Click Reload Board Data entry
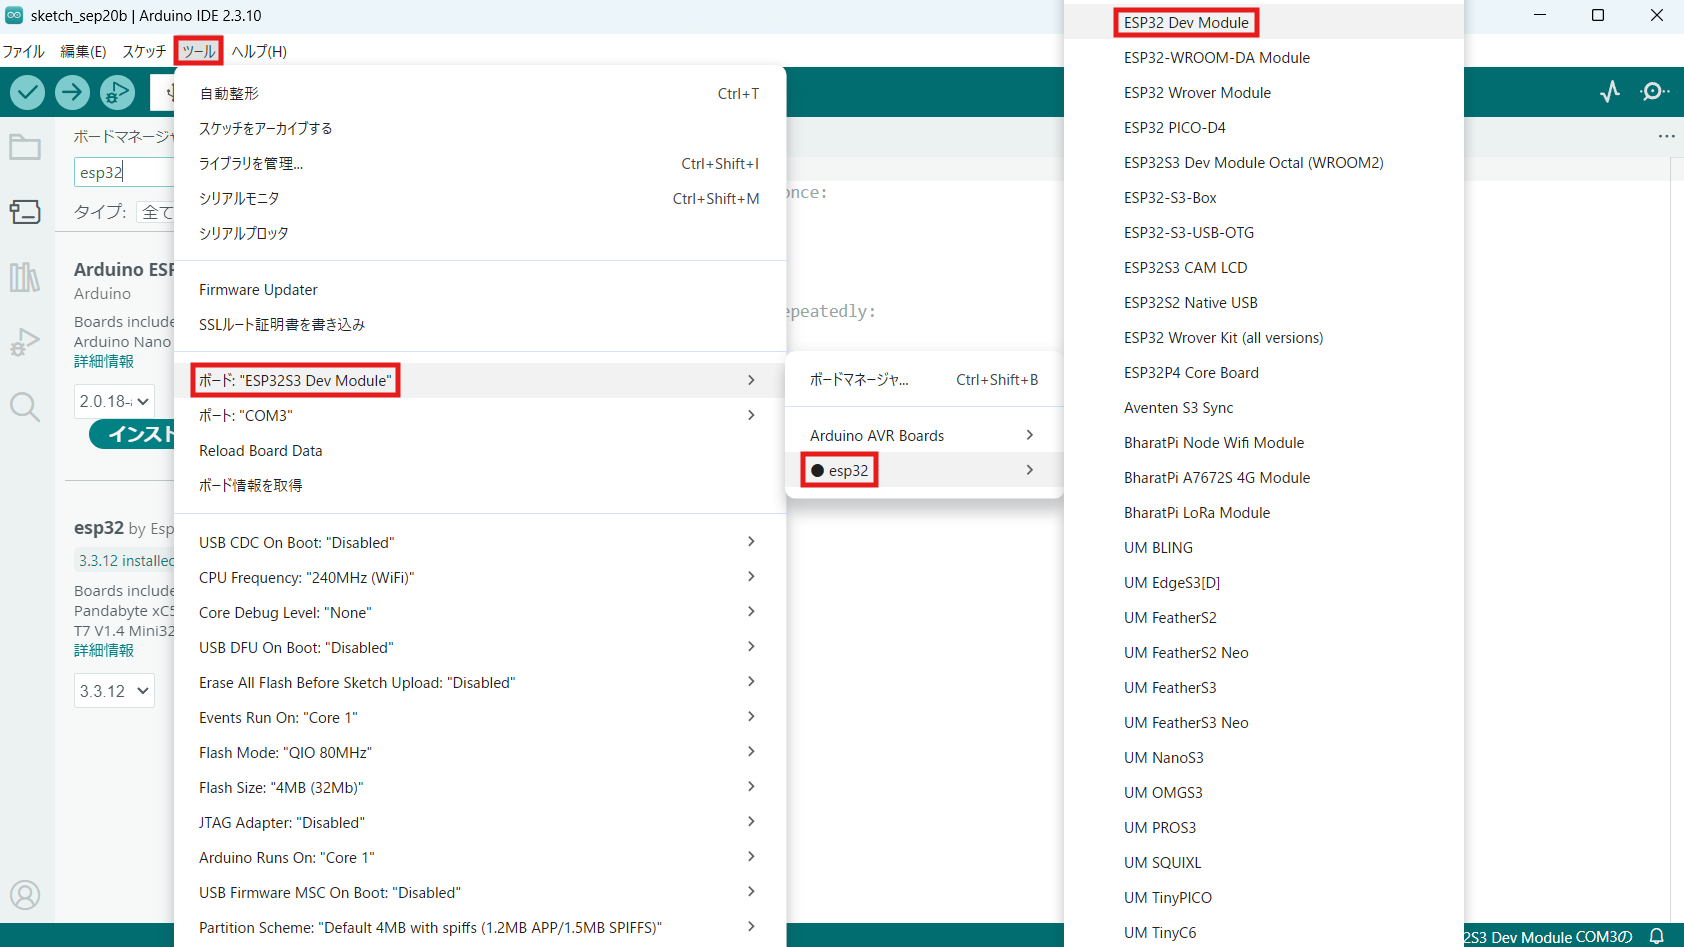The image size is (1684, 947). click(x=480, y=450)
